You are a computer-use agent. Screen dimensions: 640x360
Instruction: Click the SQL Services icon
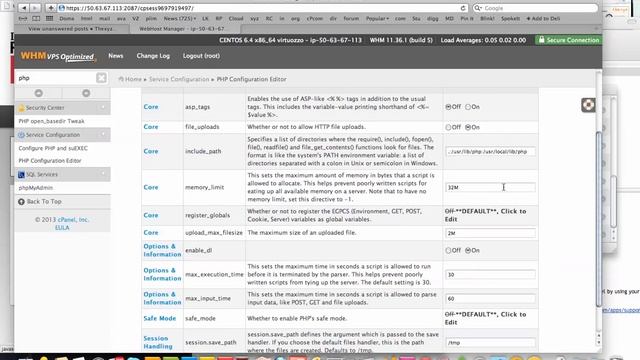click(x=21, y=174)
